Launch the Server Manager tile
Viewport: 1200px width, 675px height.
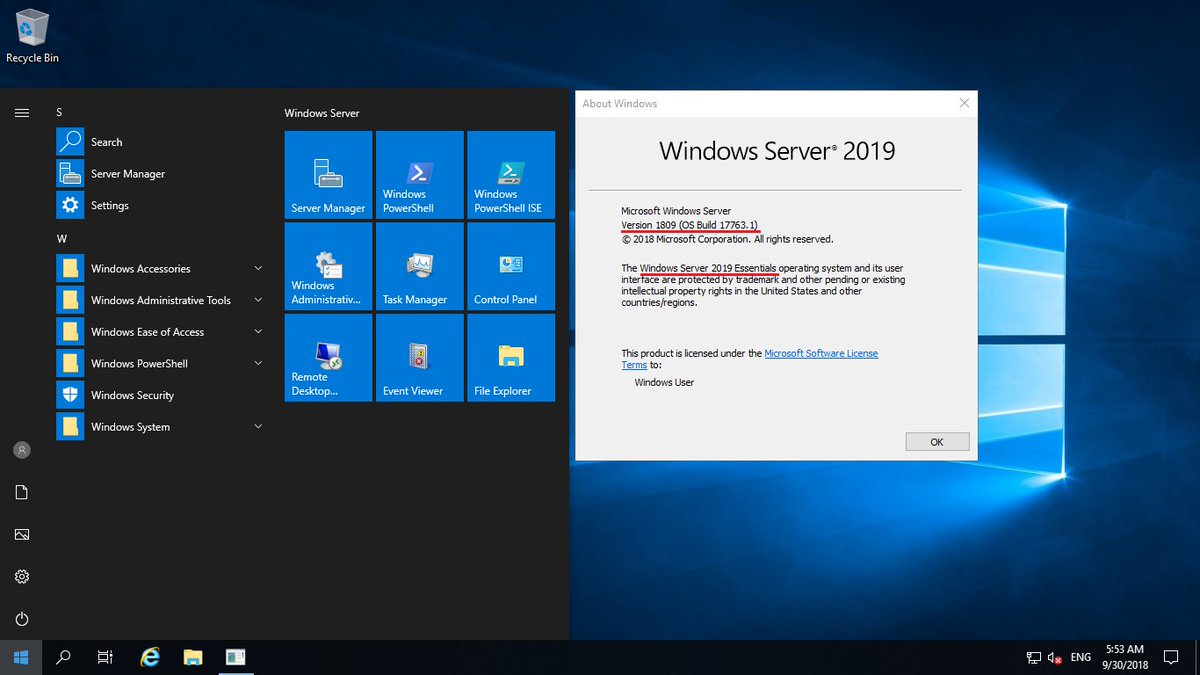point(327,174)
